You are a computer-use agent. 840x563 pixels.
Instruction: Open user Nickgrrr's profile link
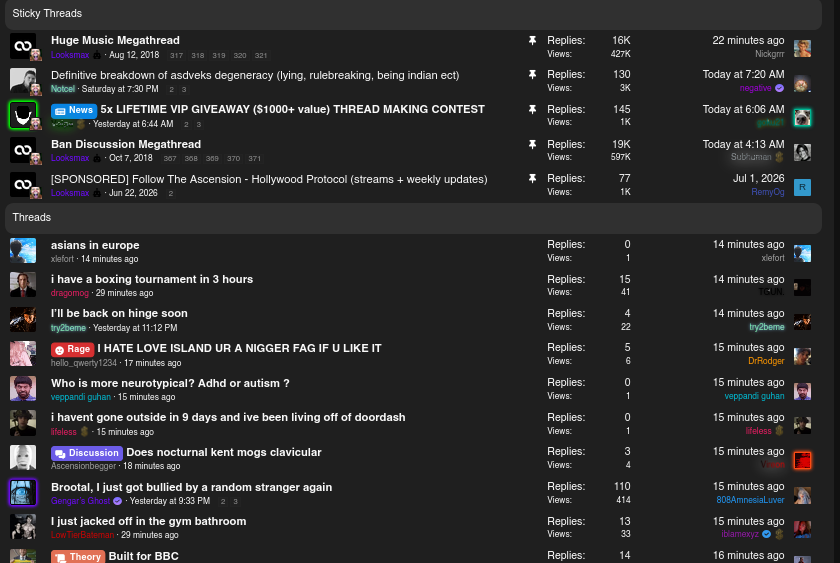click(769, 54)
